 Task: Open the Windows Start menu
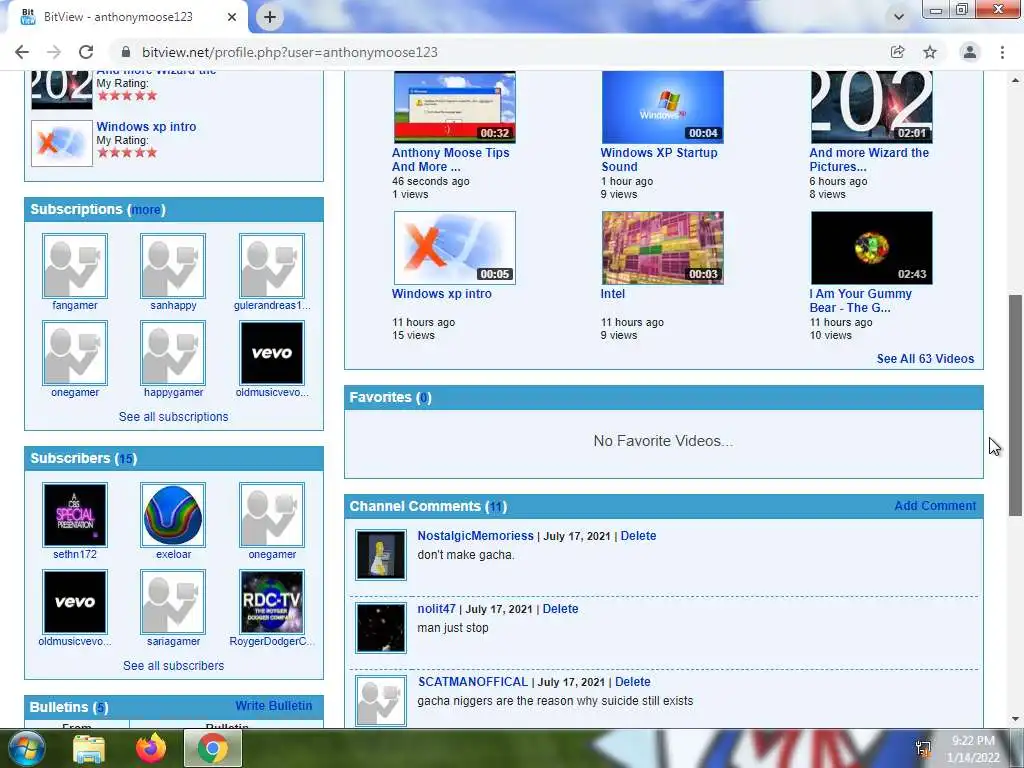tap(25, 748)
